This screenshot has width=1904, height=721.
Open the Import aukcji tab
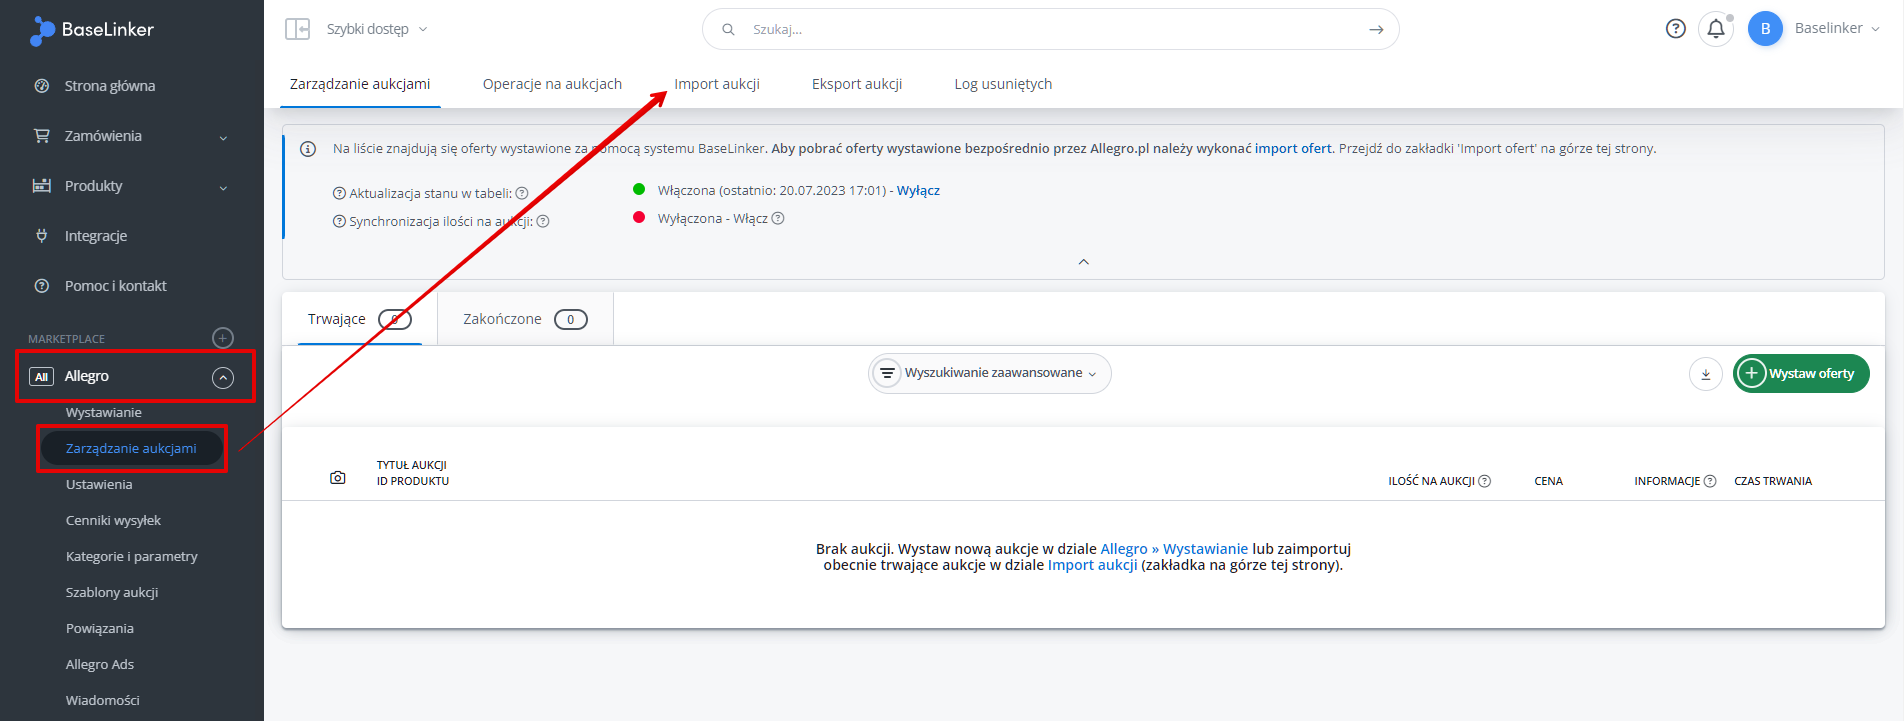click(717, 84)
